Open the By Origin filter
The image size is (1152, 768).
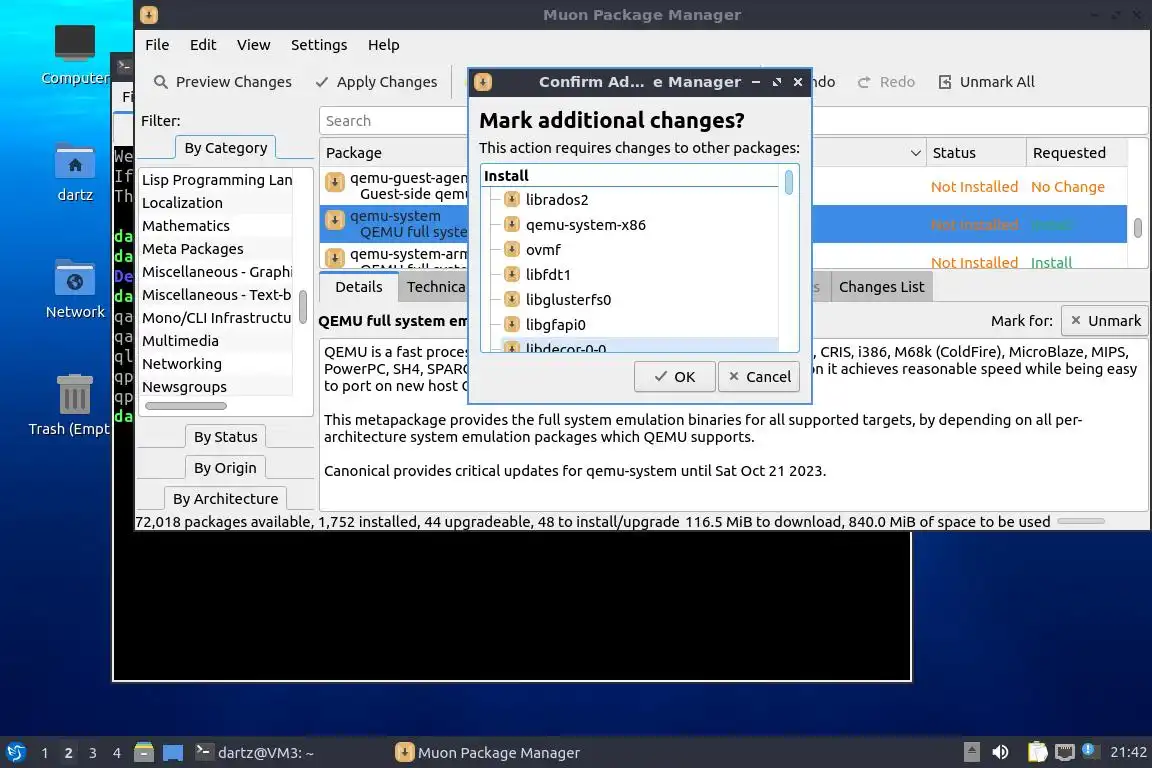click(x=226, y=467)
